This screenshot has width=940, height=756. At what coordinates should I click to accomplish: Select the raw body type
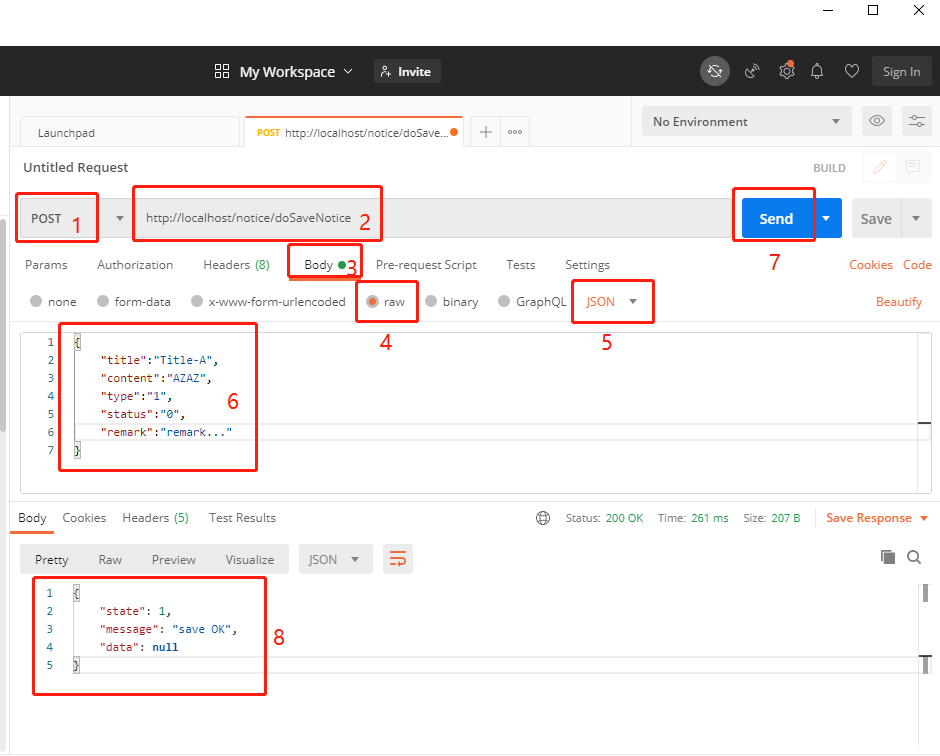pyautogui.click(x=385, y=302)
